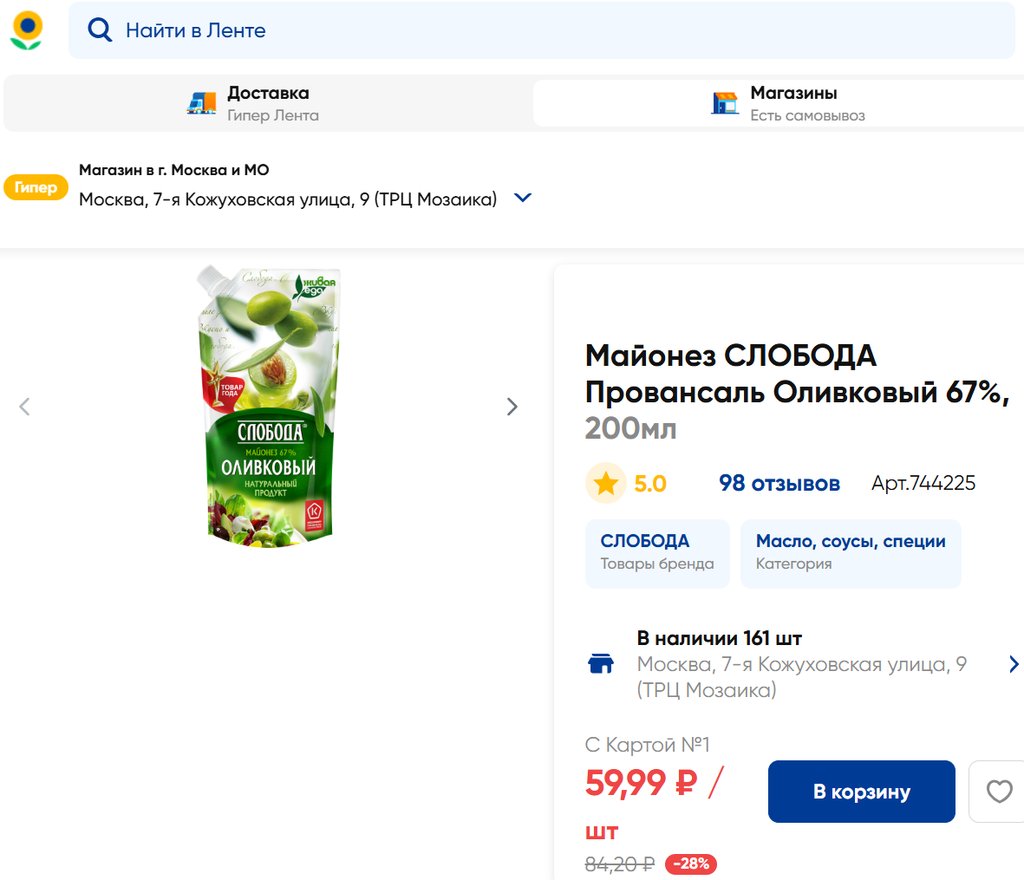1024x880 pixels.
Task: Expand the store address dropdown
Action: tap(522, 198)
